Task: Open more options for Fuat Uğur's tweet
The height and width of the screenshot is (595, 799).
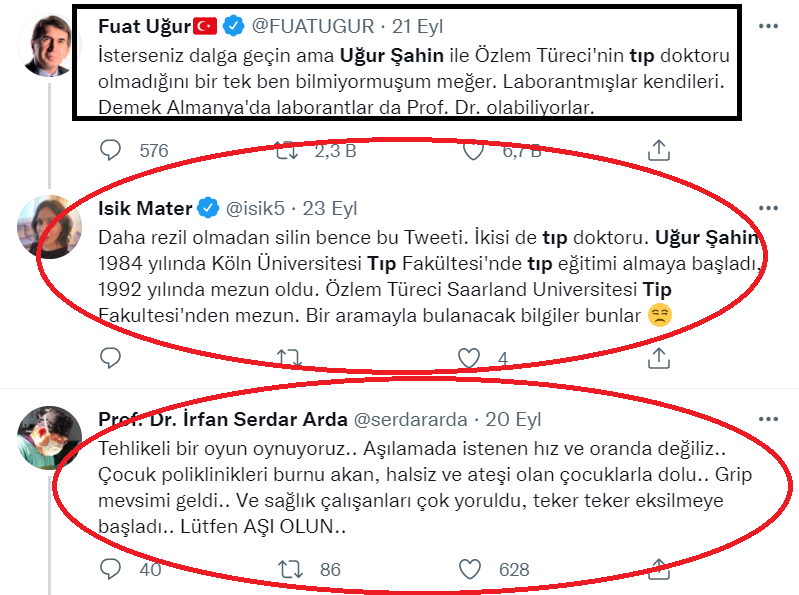Action: 767,24
